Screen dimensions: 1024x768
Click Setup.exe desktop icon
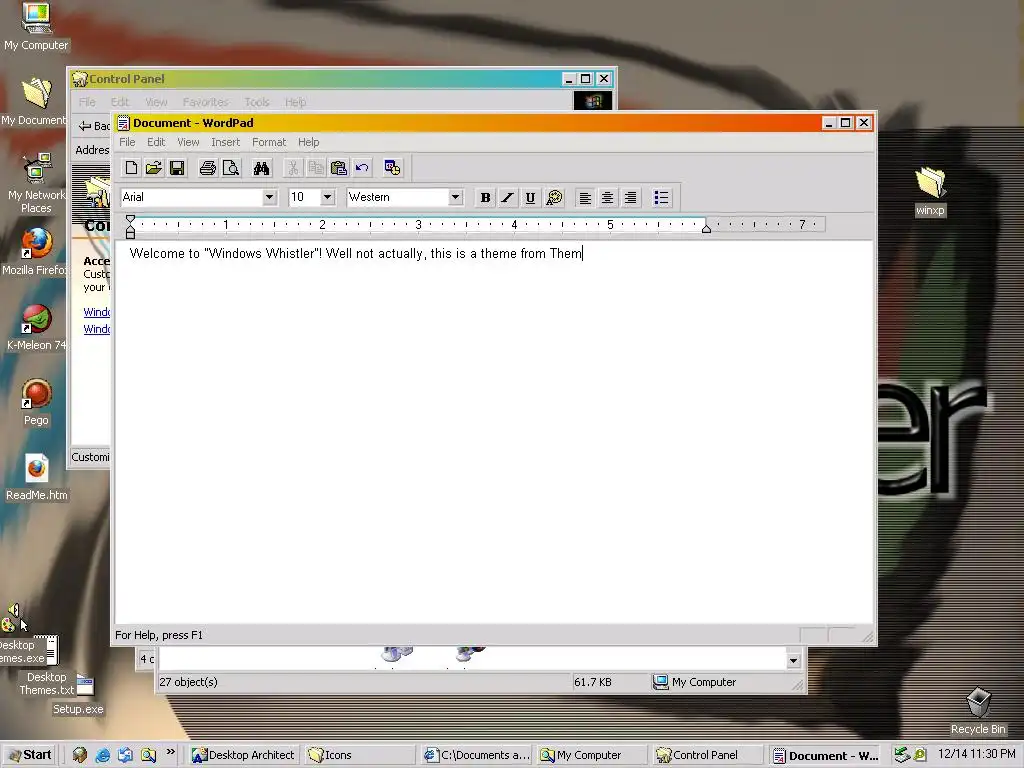point(78,709)
